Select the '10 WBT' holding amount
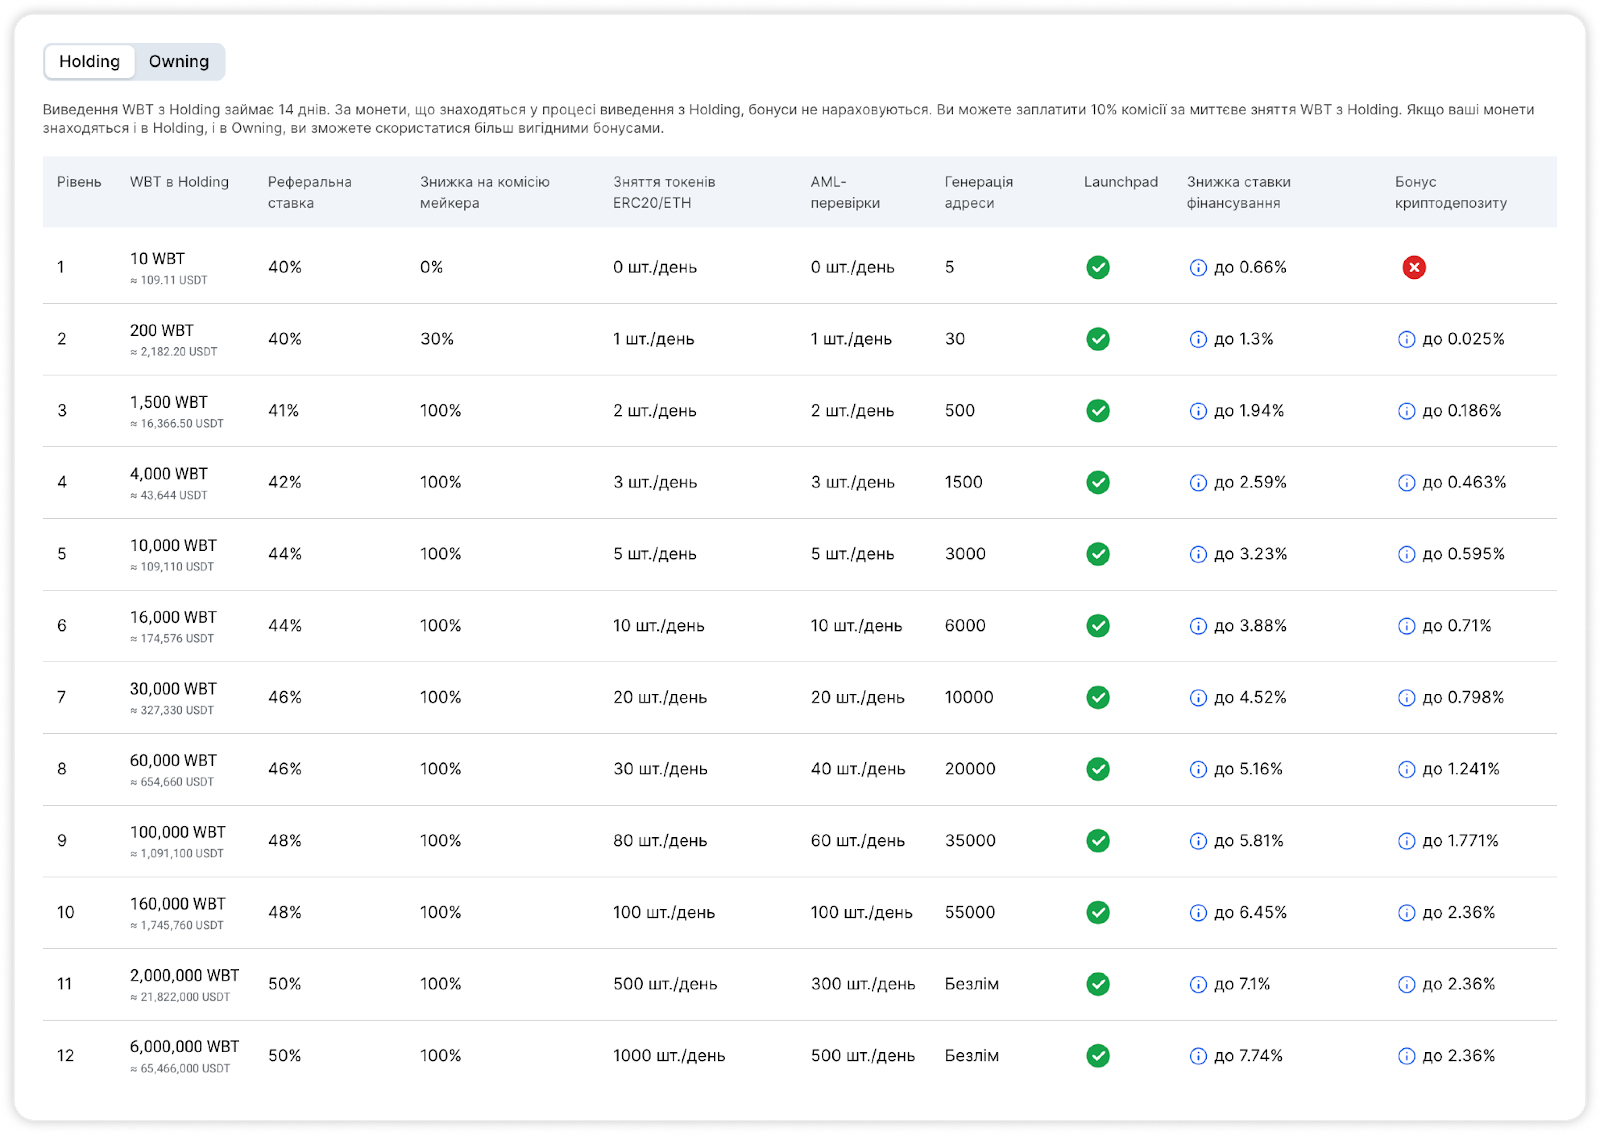This screenshot has width=1600, height=1134. pyautogui.click(x=157, y=259)
